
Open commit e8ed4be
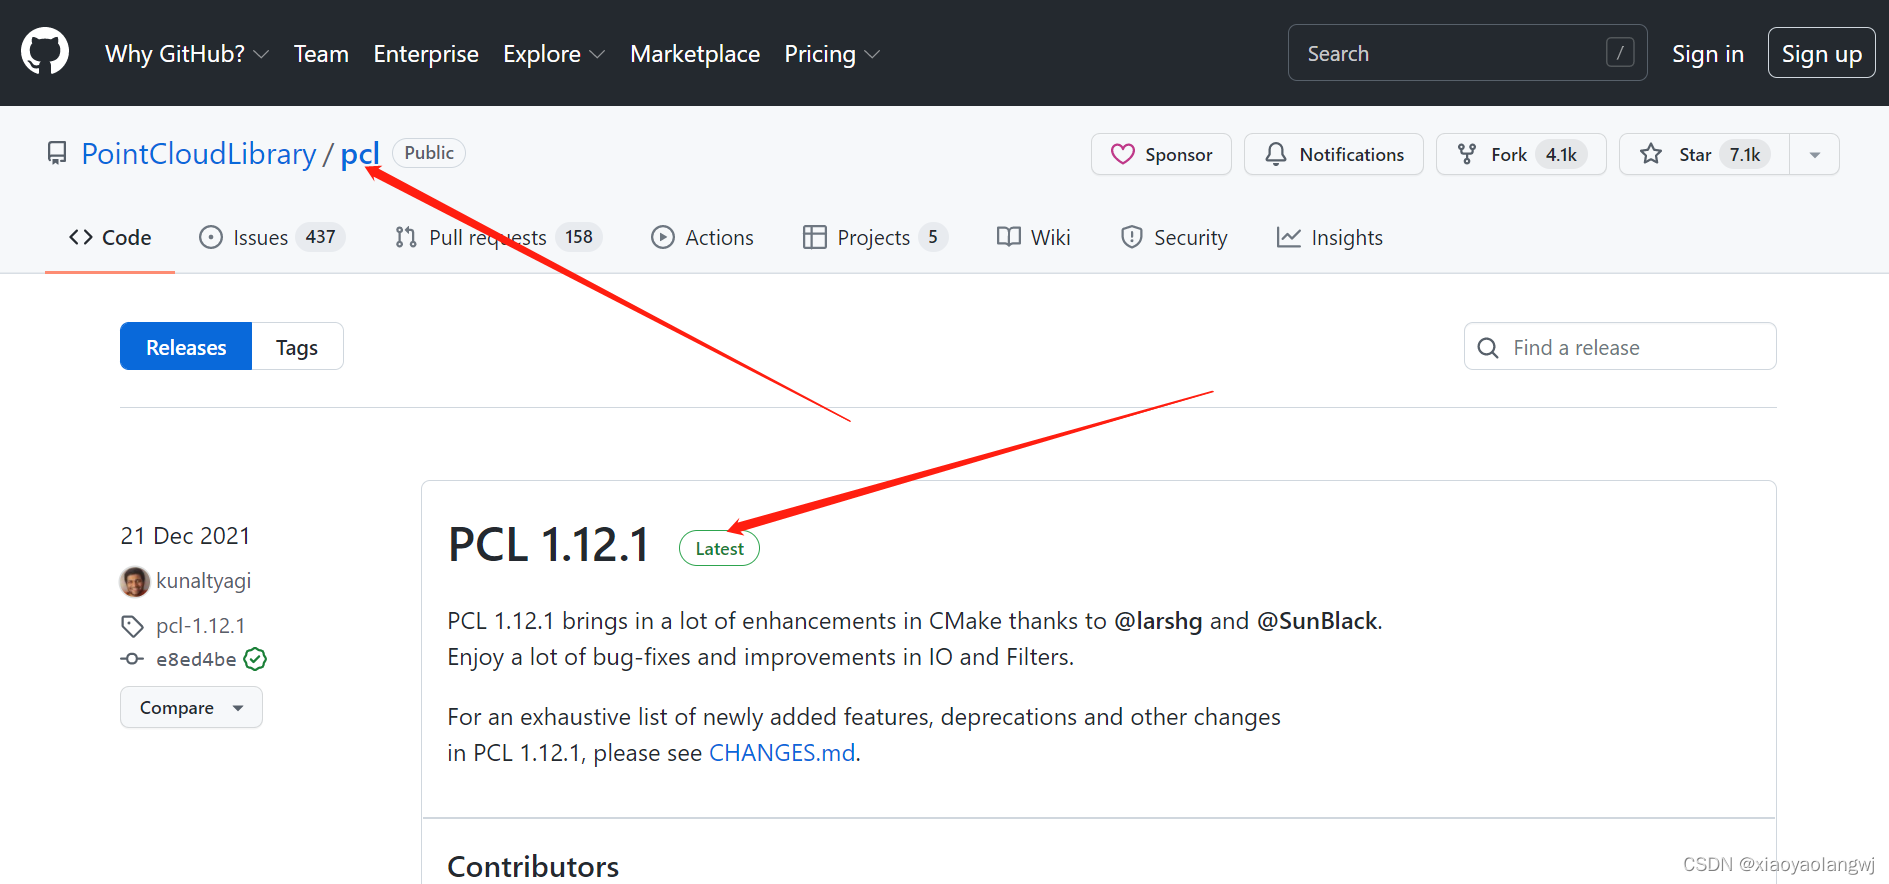pyautogui.click(x=196, y=659)
